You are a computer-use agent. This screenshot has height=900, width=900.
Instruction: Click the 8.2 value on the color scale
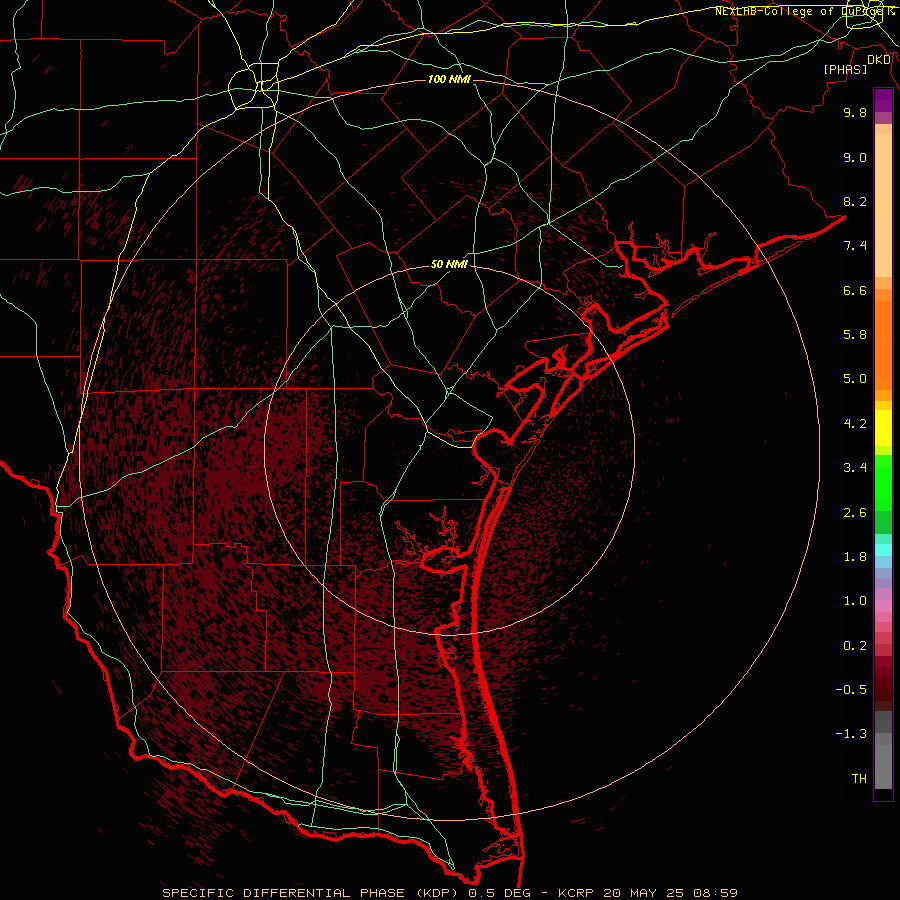[855, 201]
